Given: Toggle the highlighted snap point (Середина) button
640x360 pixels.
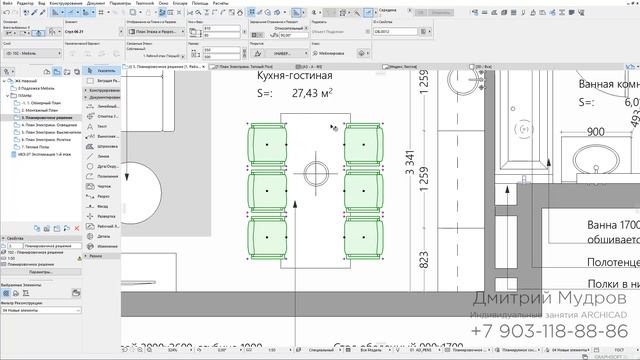Looking at the screenshot, I should (368, 13).
